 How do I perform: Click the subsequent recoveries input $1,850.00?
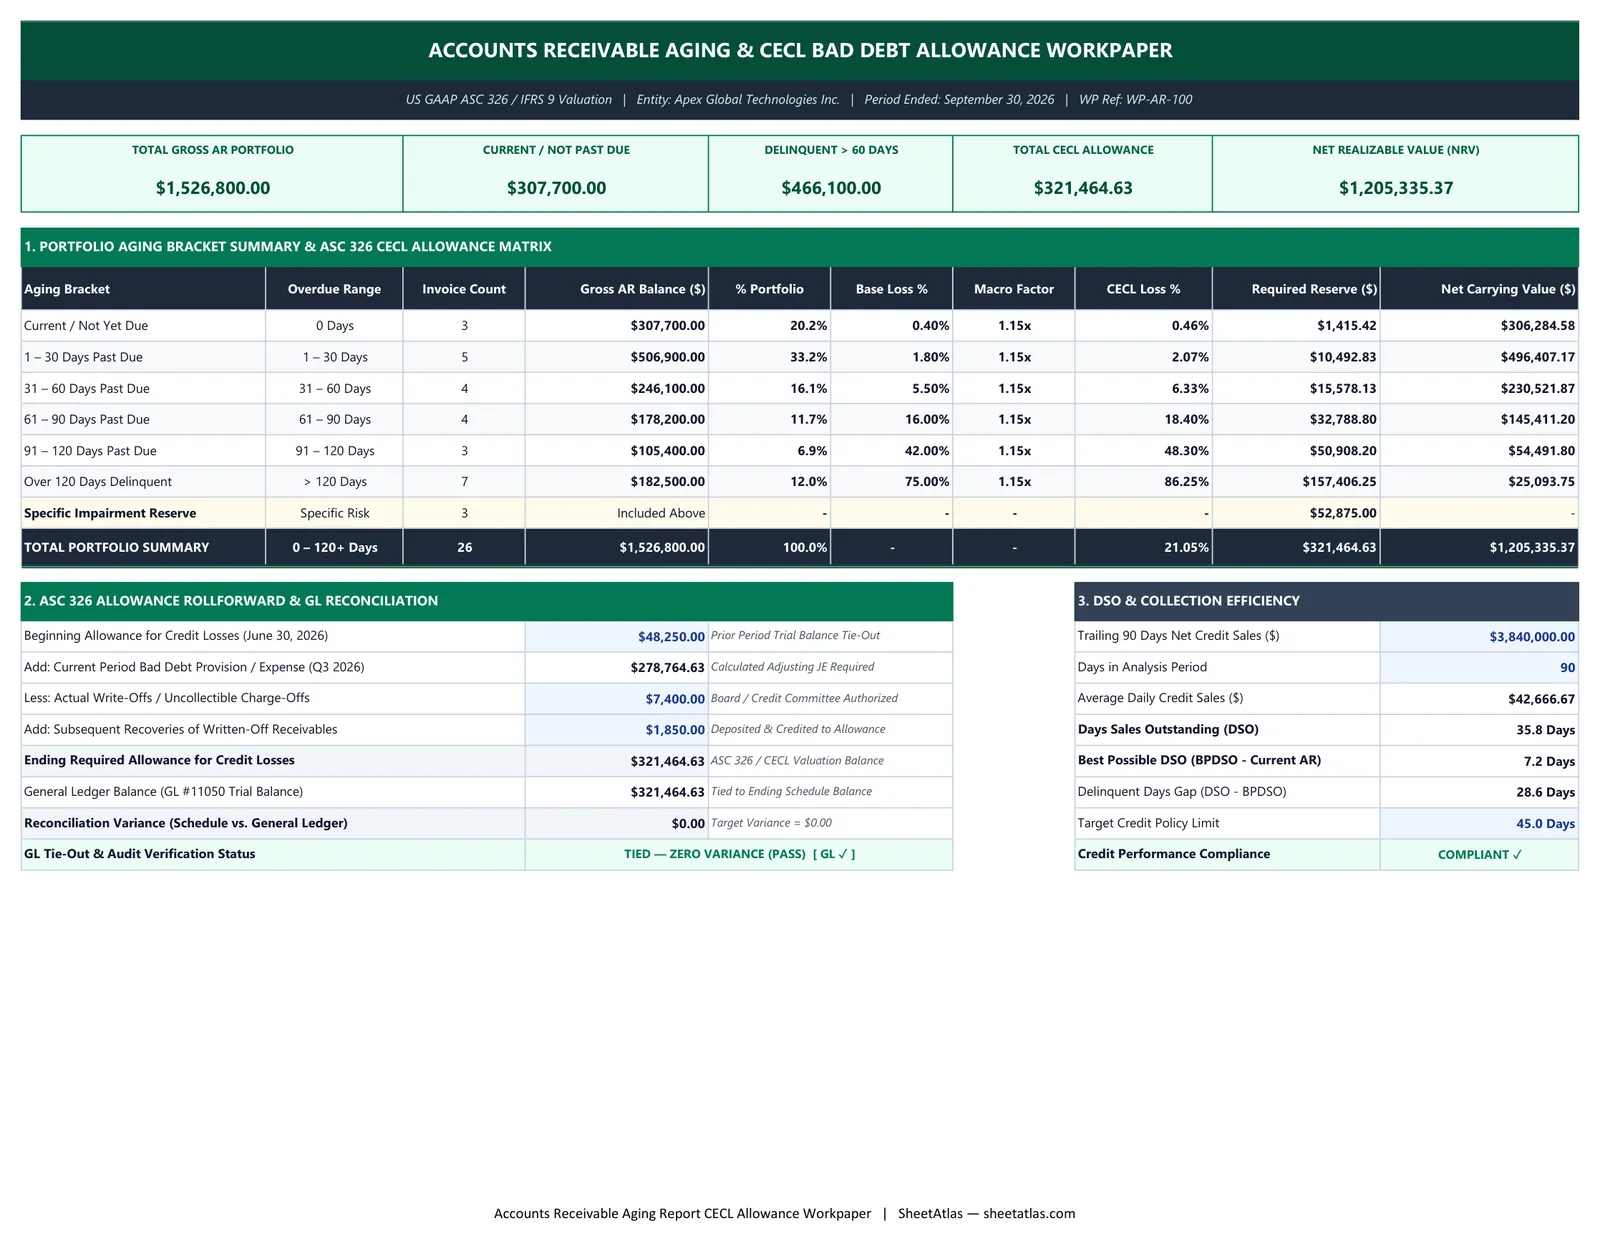pyautogui.click(x=616, y=730)
